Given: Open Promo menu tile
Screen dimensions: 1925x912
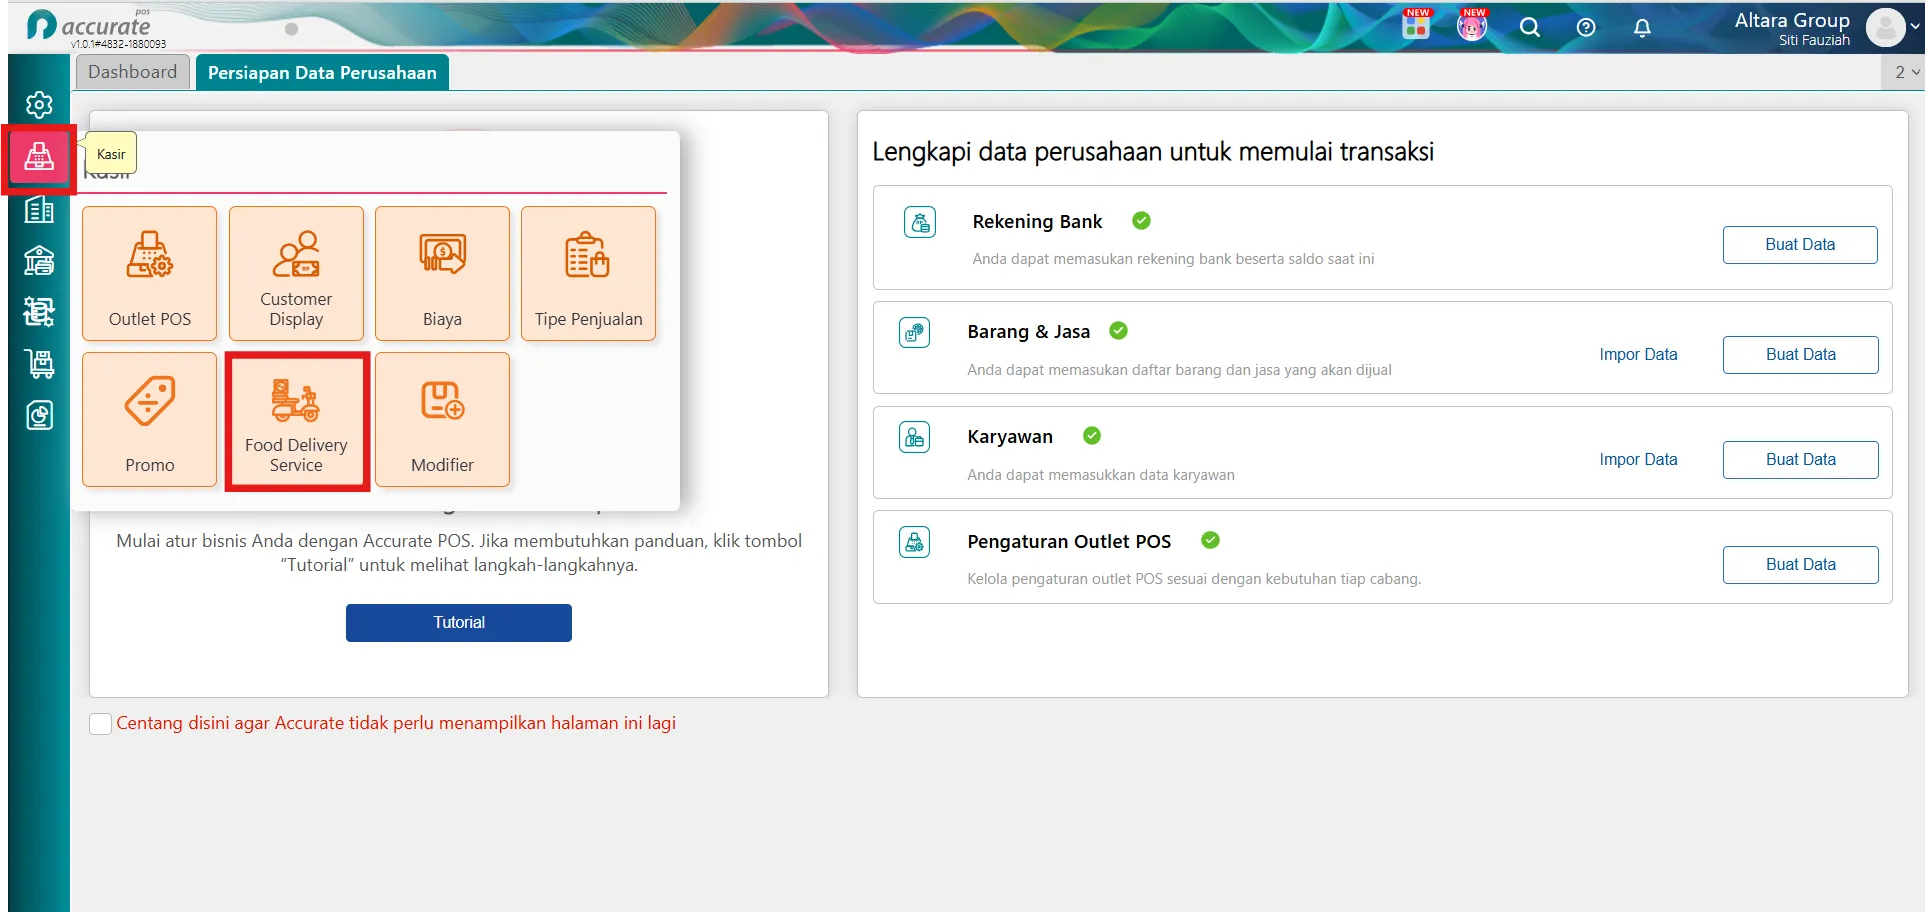Looking at the screenshot, I should (149, 419).
